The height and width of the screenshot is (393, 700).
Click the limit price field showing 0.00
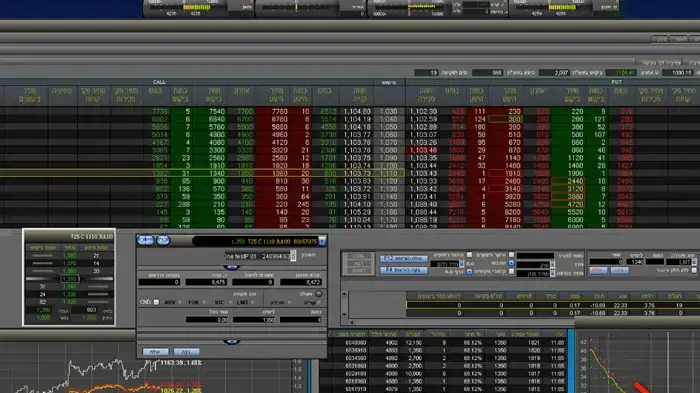coord(207,320)
